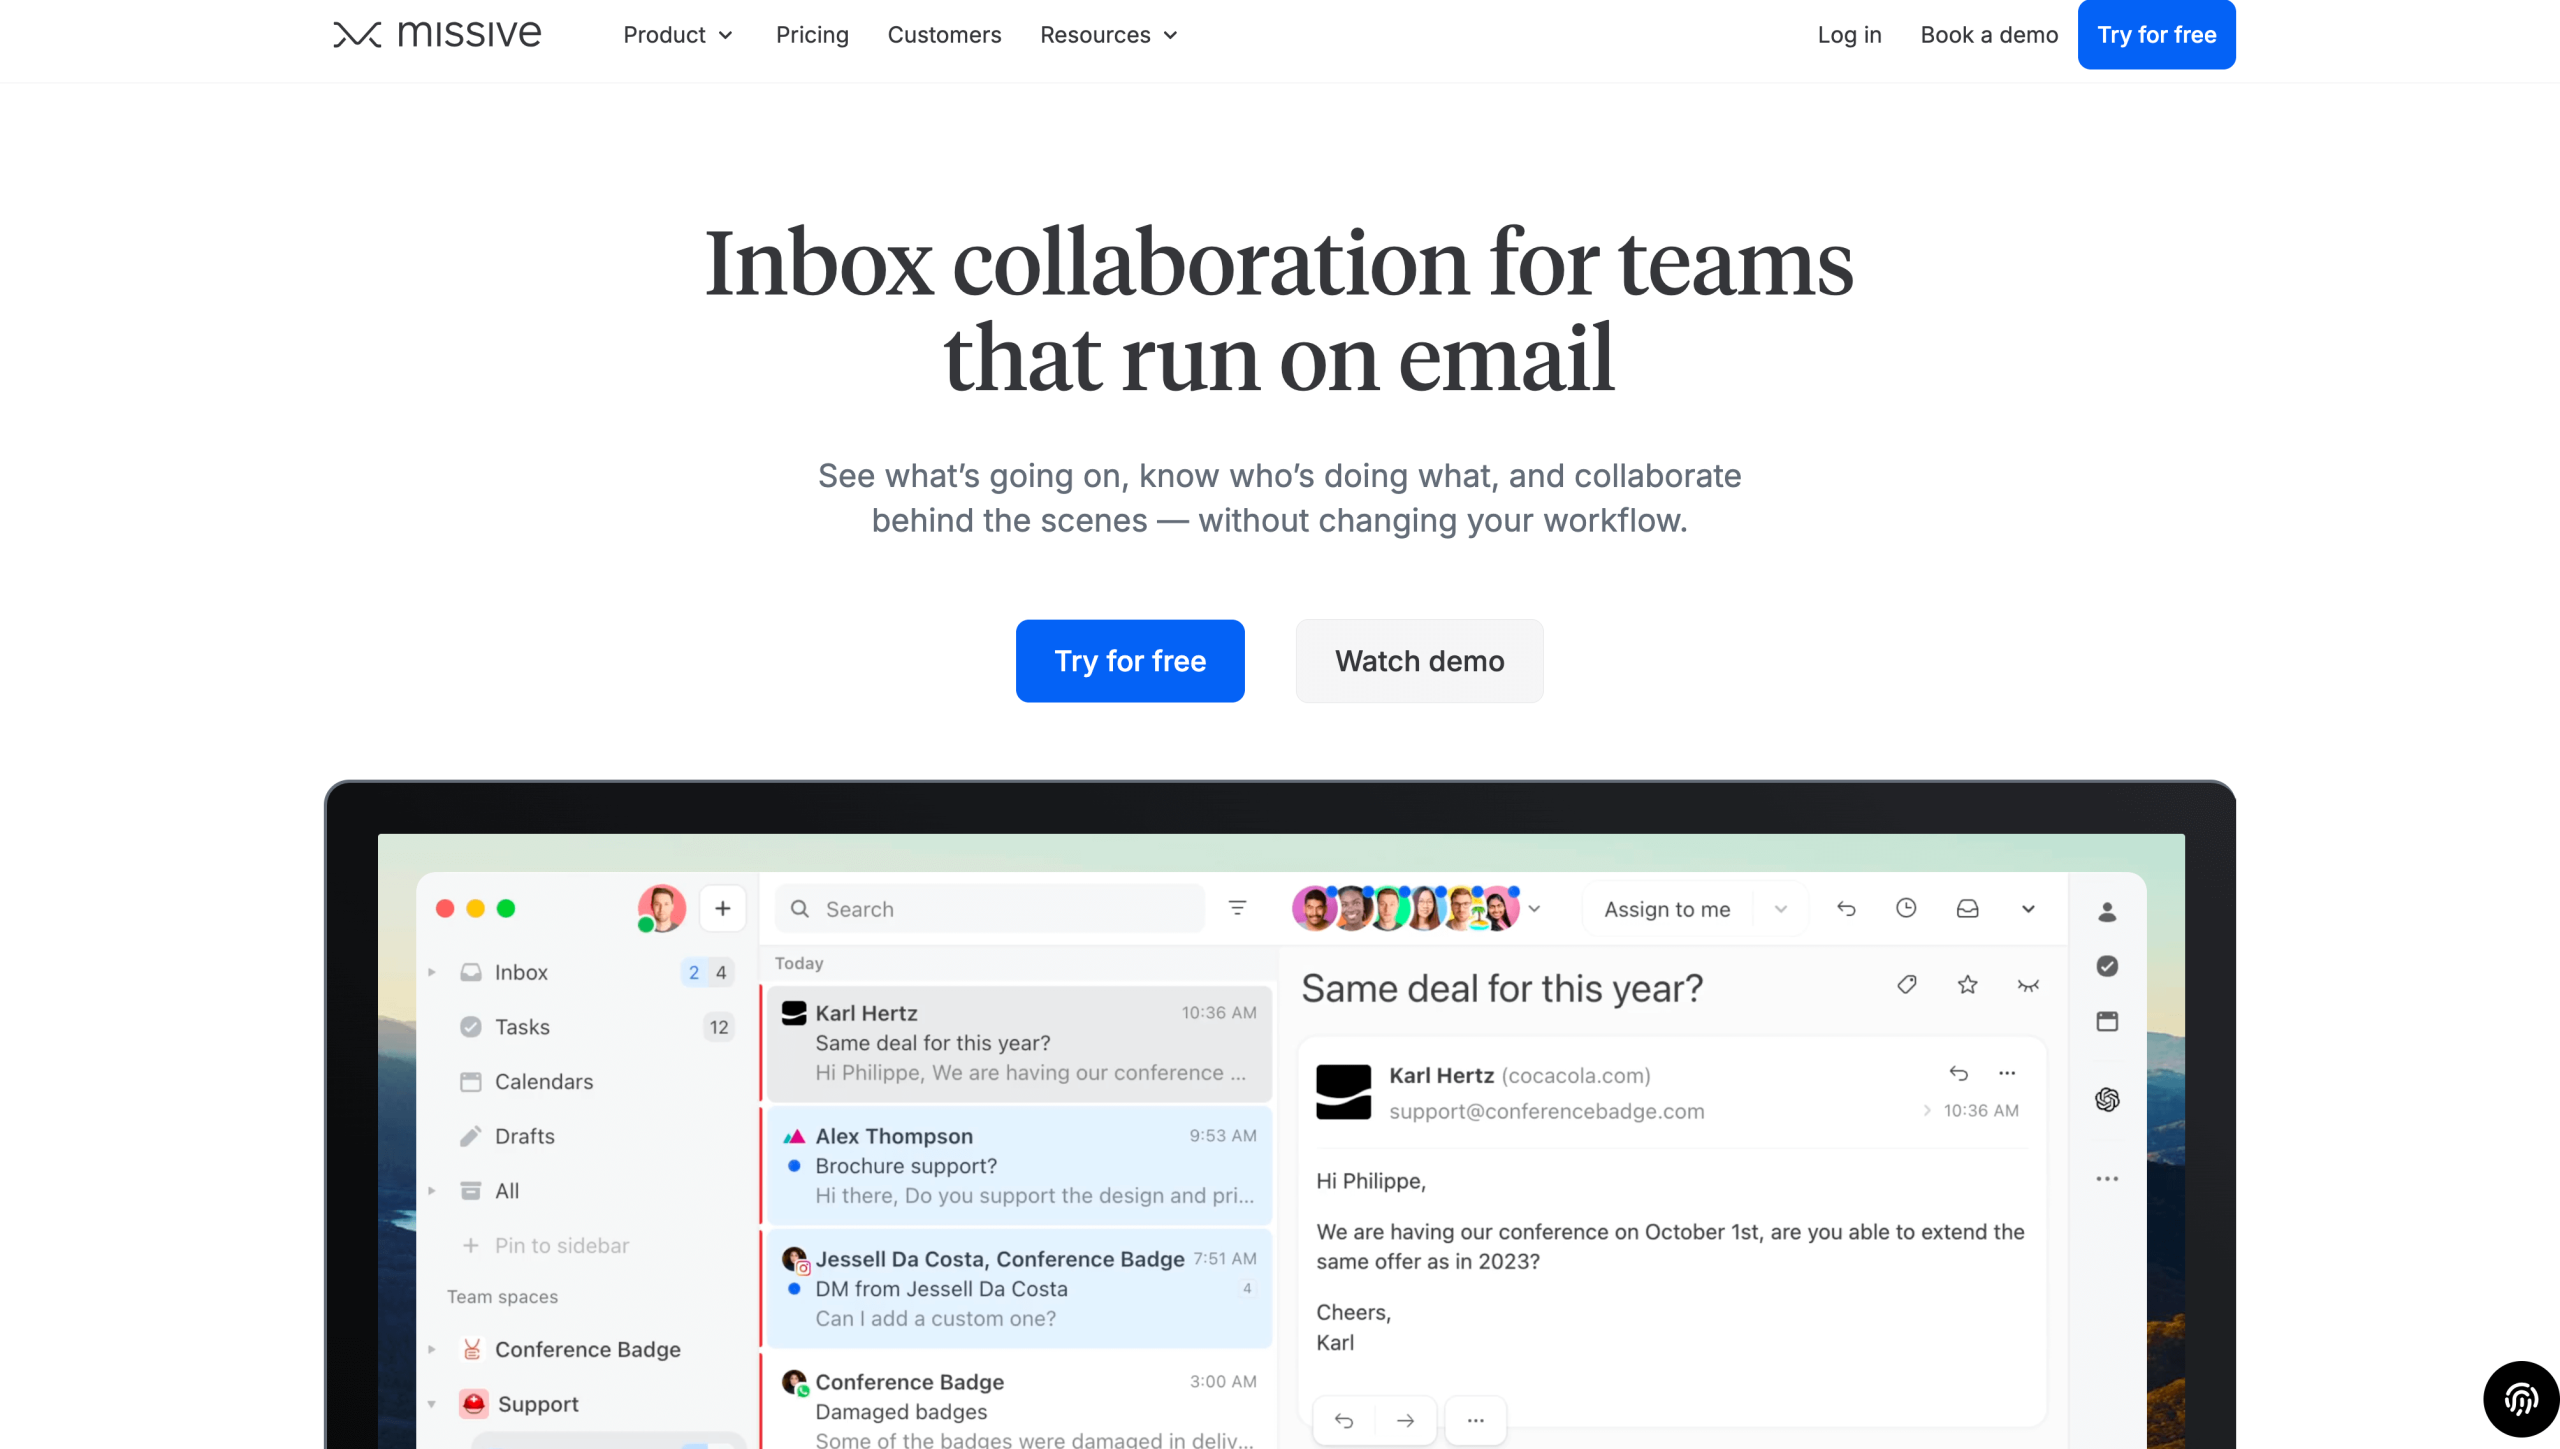This screenshot has height=1449, width=2560.
Task: Open the ChatGPT integration in the right sidebar
Action: (x=2107, y=1100)
